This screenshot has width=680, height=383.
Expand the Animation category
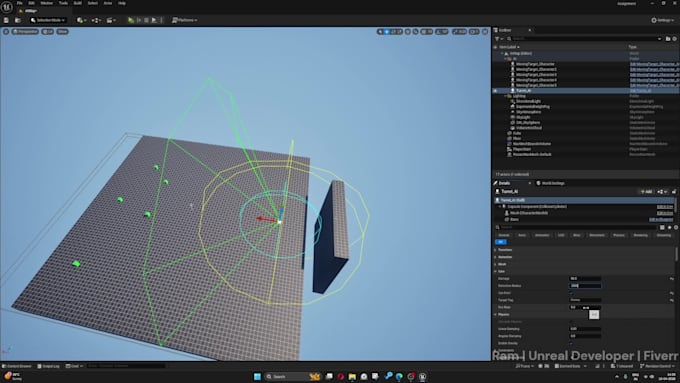[x=496, y=257]
